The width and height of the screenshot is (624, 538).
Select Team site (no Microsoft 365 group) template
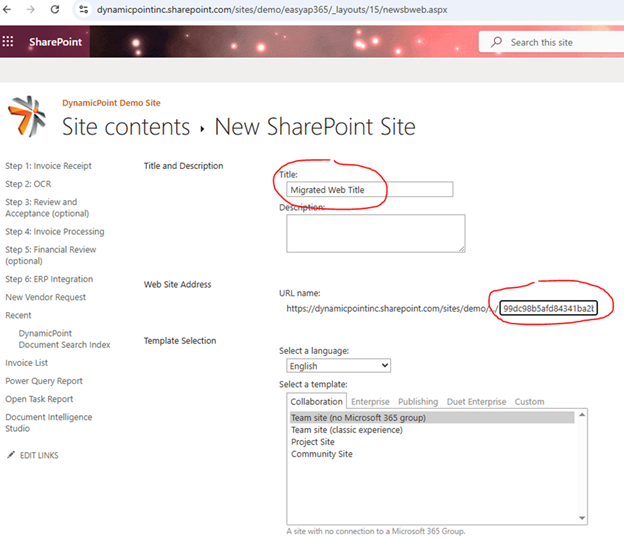pos(432,418)
